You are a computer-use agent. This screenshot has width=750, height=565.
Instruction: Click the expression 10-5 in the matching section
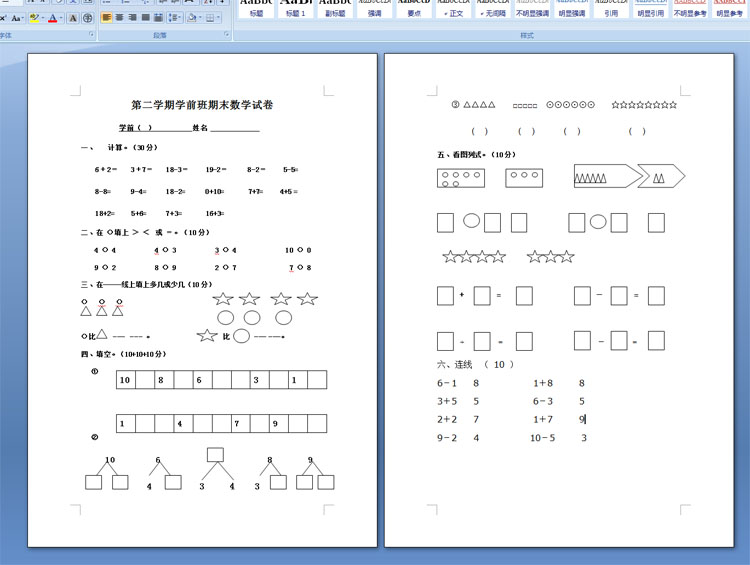tap(542, 438)
